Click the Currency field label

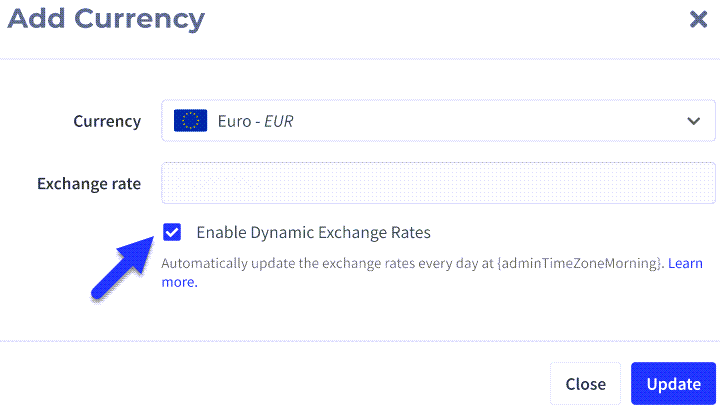pyautogui.click(x=107, y=121)
